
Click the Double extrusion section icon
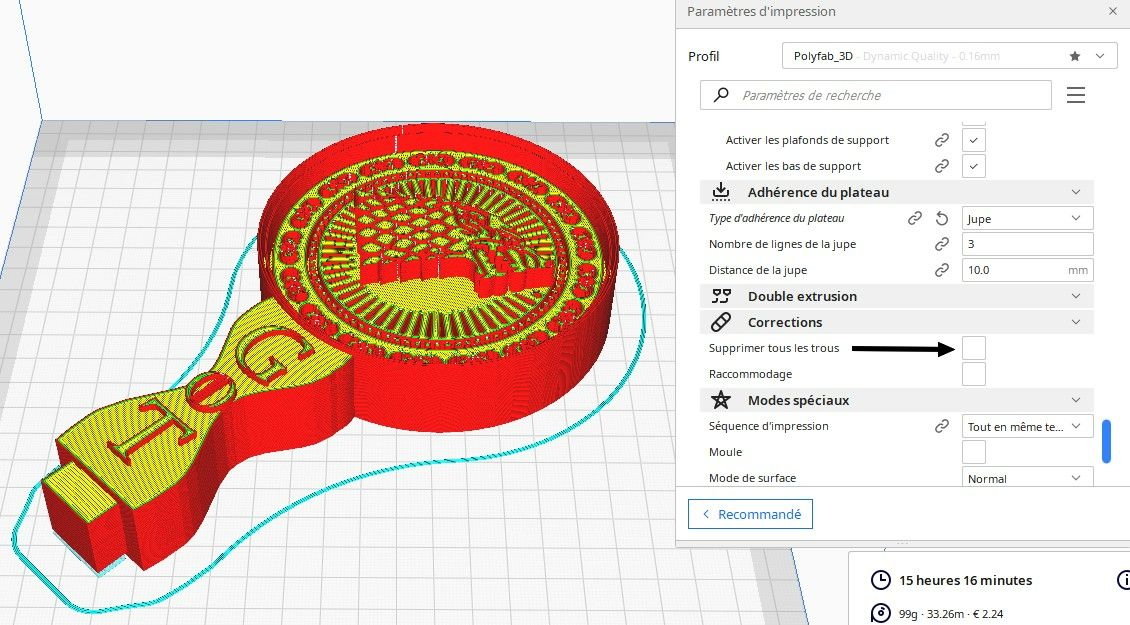(x=721, y=296)
